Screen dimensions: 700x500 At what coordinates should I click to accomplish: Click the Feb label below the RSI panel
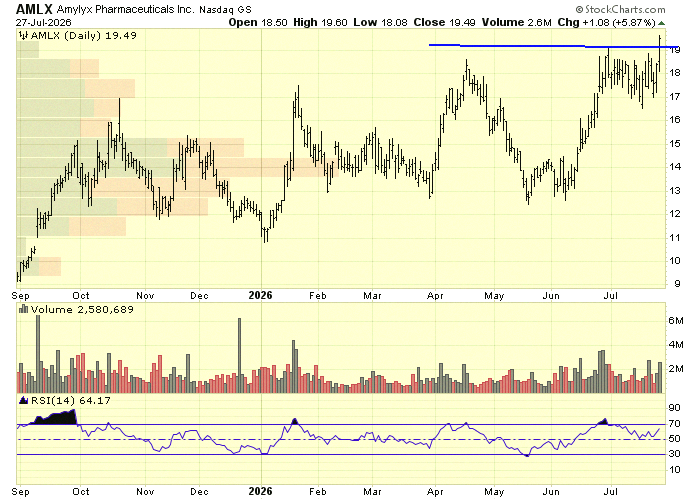317,492
